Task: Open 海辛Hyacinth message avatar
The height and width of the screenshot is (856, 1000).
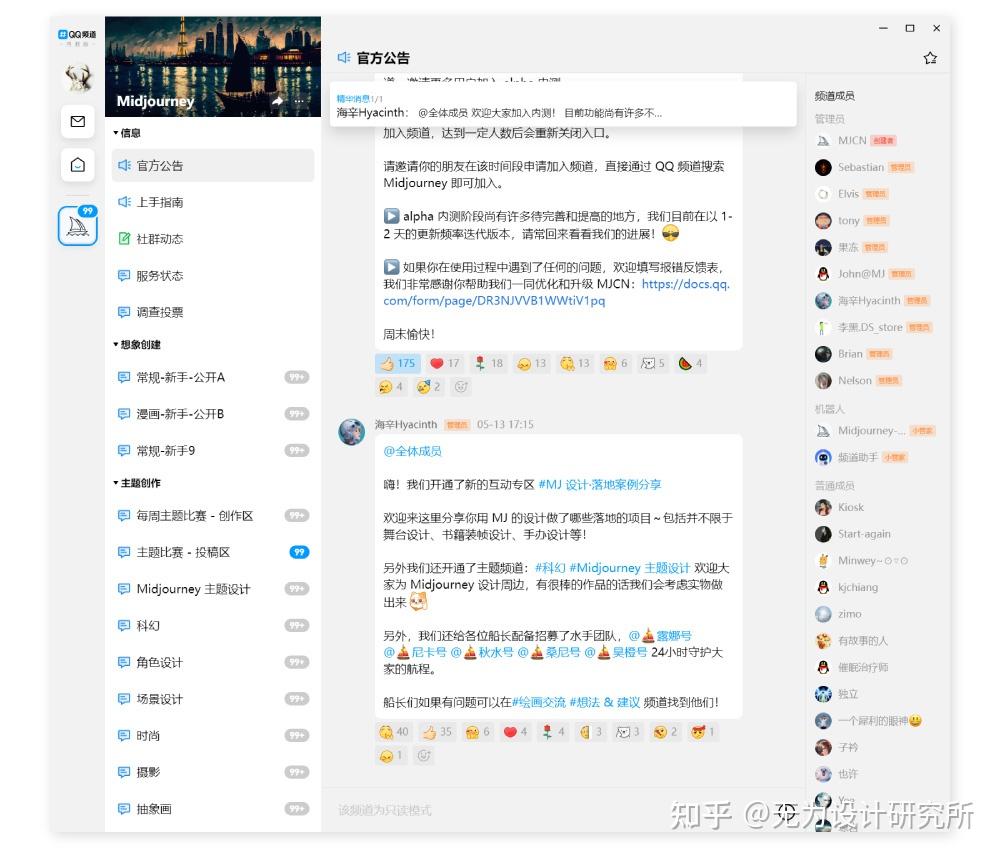Action: 351,432
